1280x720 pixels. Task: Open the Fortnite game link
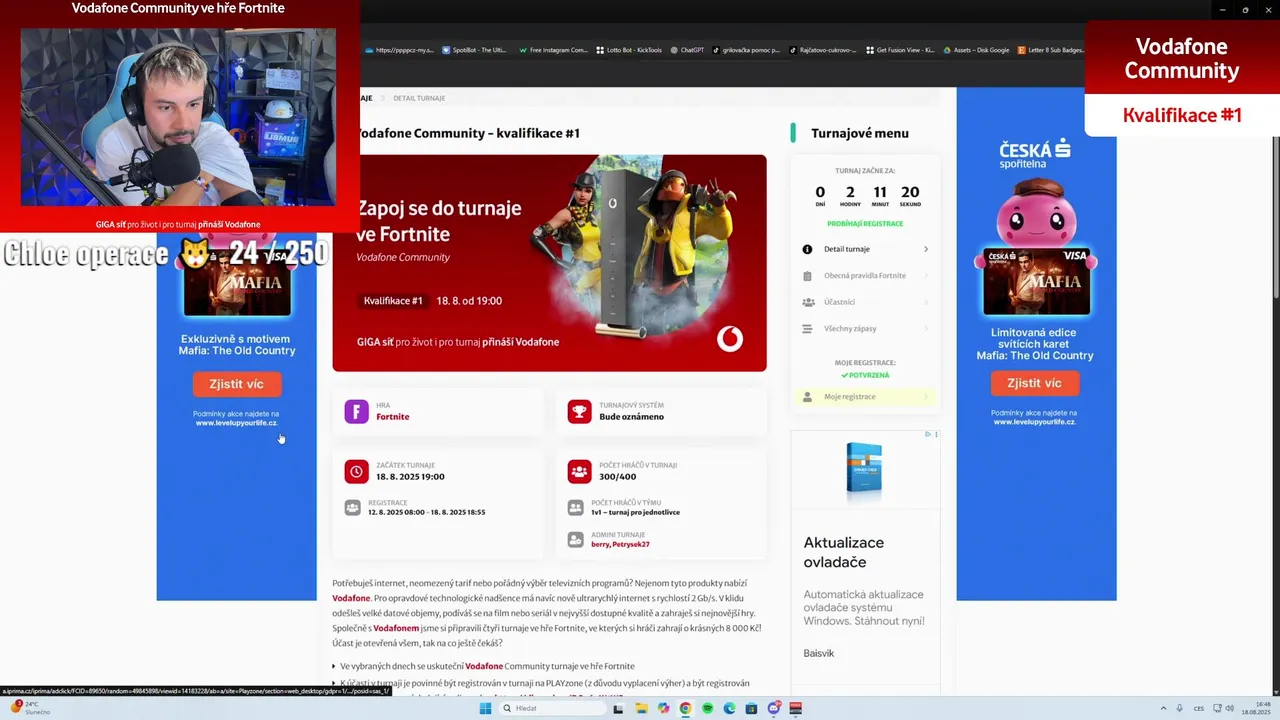coord(392,417)
